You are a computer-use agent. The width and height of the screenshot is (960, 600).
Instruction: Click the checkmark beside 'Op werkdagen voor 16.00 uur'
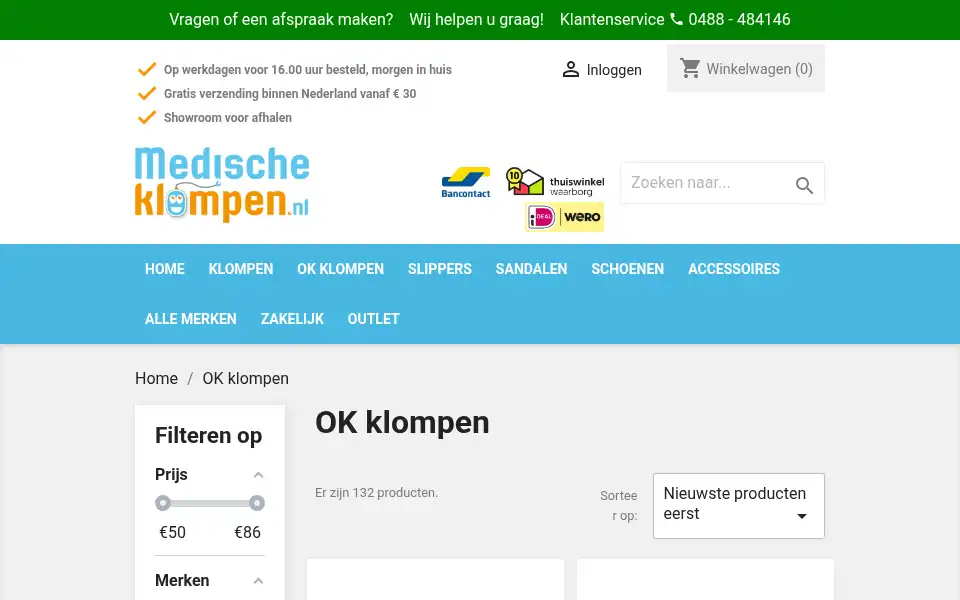(x=147, y=69)
